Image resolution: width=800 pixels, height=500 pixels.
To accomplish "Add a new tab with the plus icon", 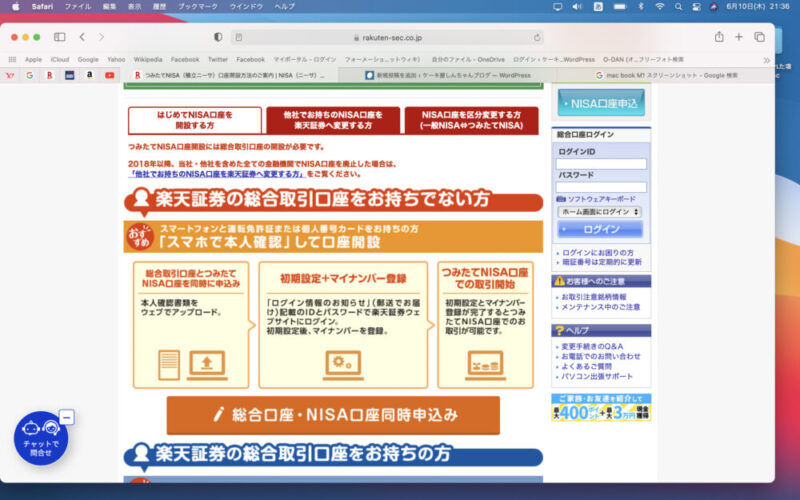I will pyautogui.click(x=739, y=37).
